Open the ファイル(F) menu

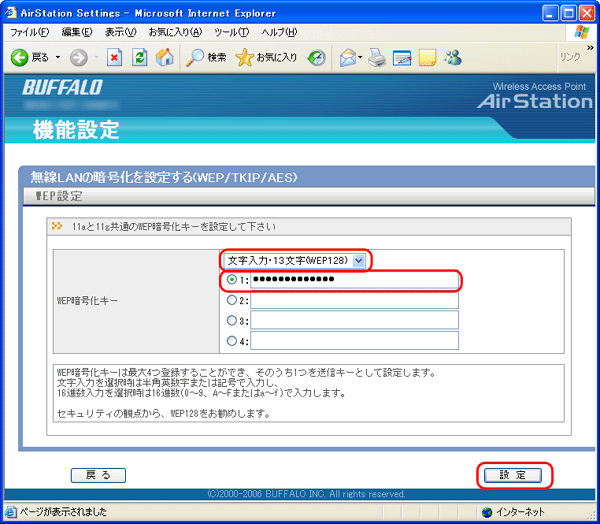(x=29, y=33)
